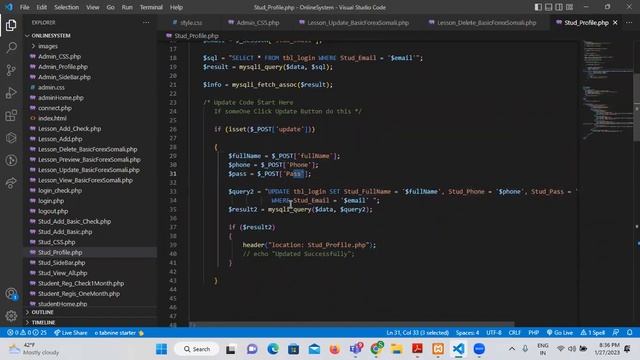The image size is (640, 360).
Task: Click the taskbar Search box
Action: click(197, 349)
